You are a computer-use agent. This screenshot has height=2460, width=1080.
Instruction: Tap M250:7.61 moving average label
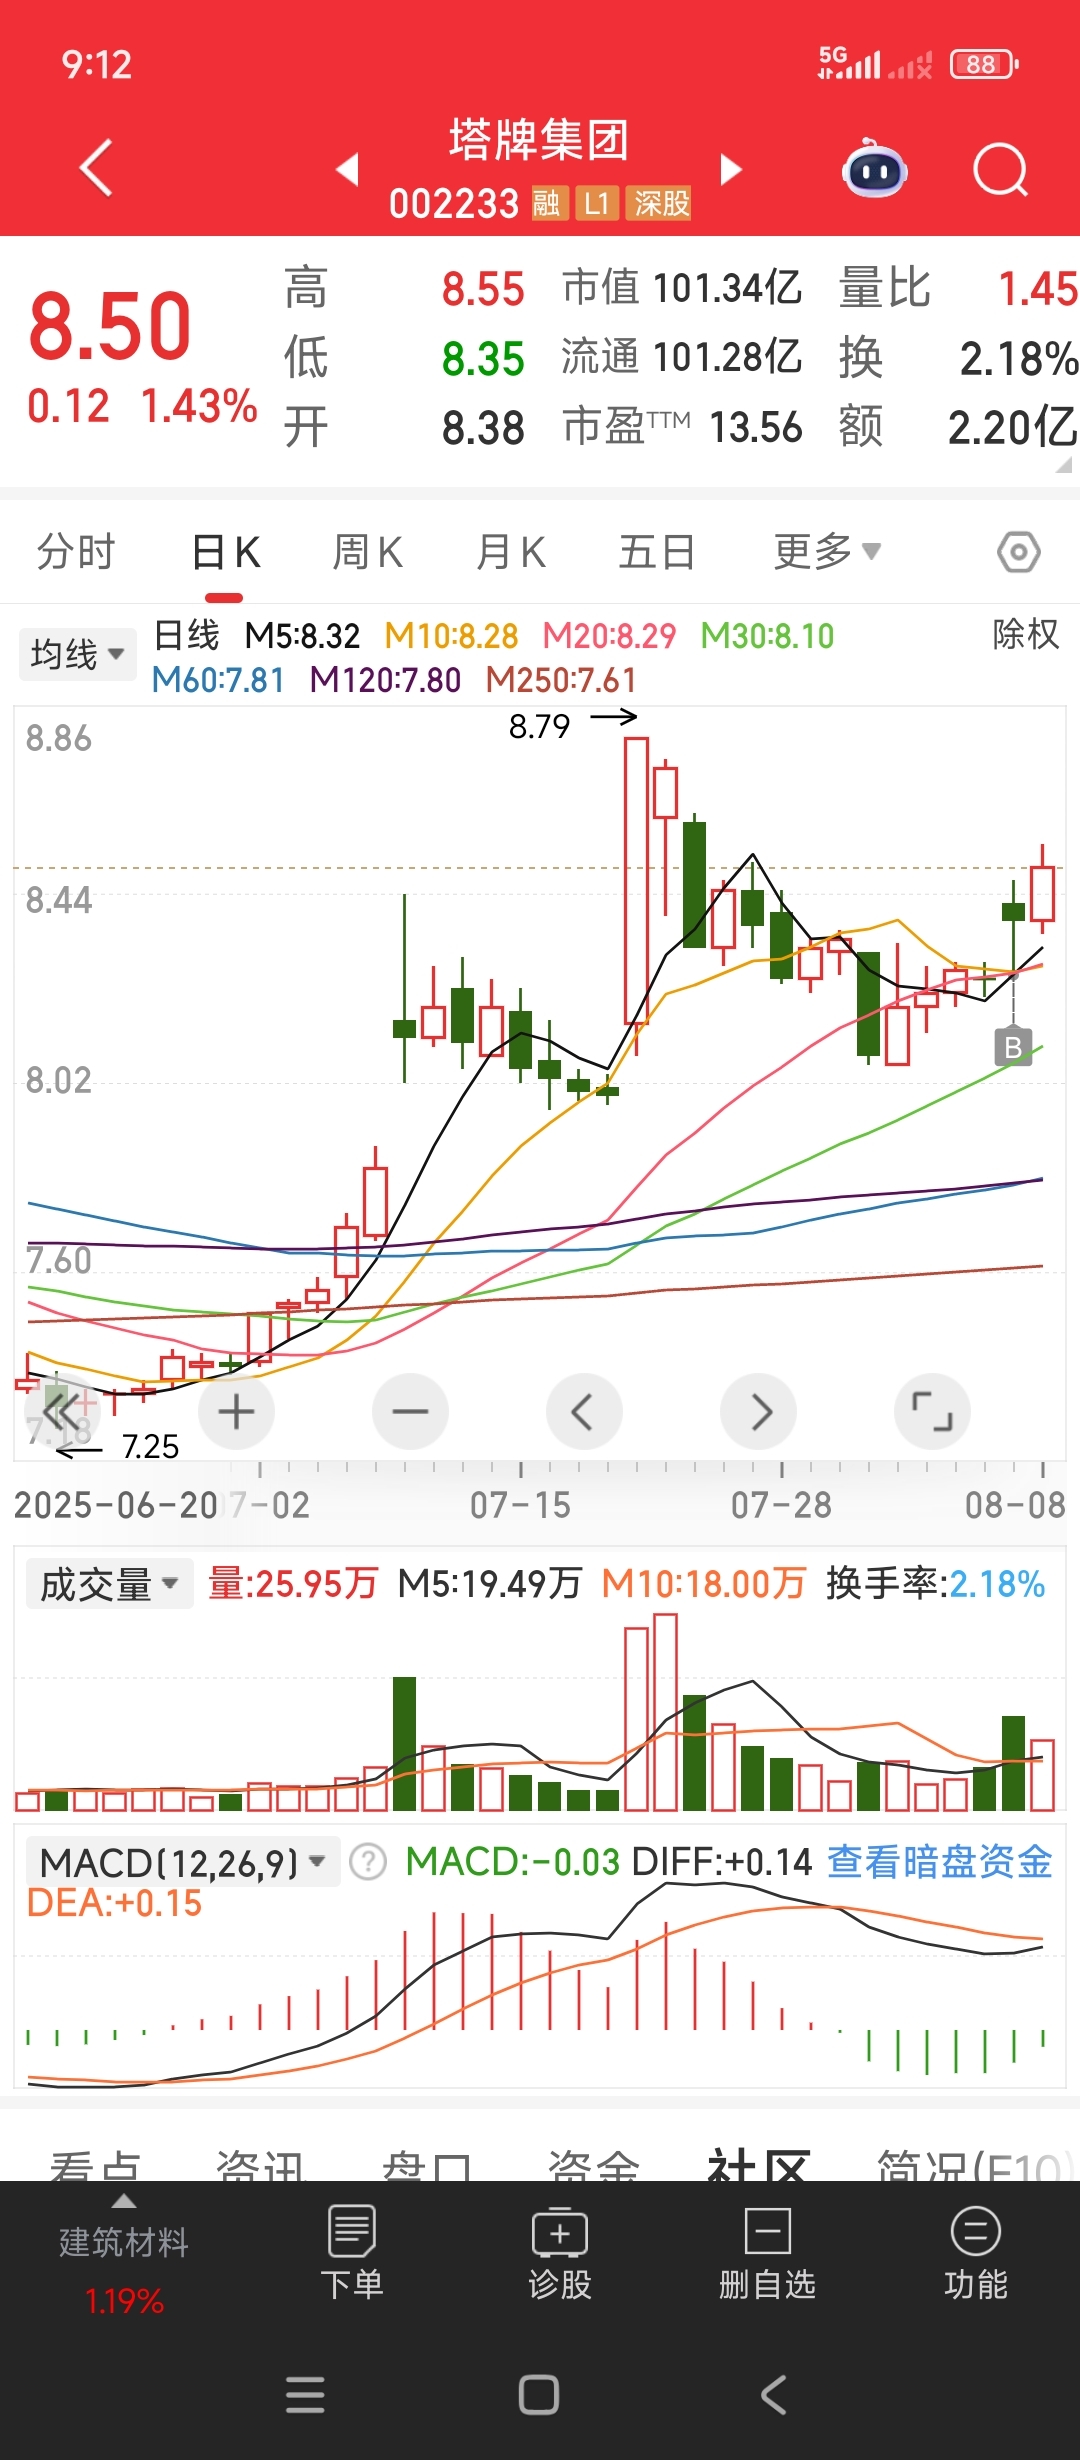[561, 680]
